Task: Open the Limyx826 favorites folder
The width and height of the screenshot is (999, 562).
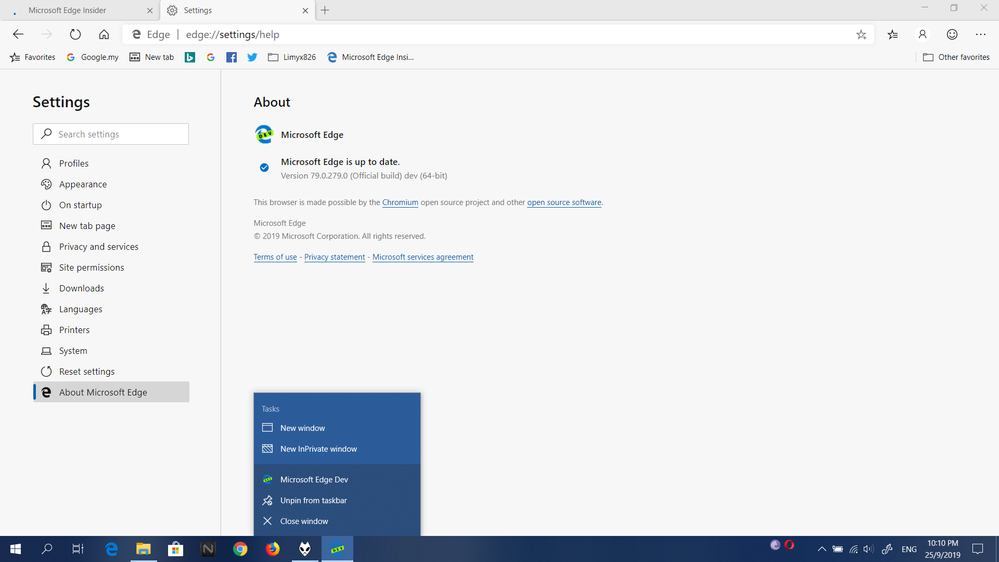Action: tap(292, 57)
